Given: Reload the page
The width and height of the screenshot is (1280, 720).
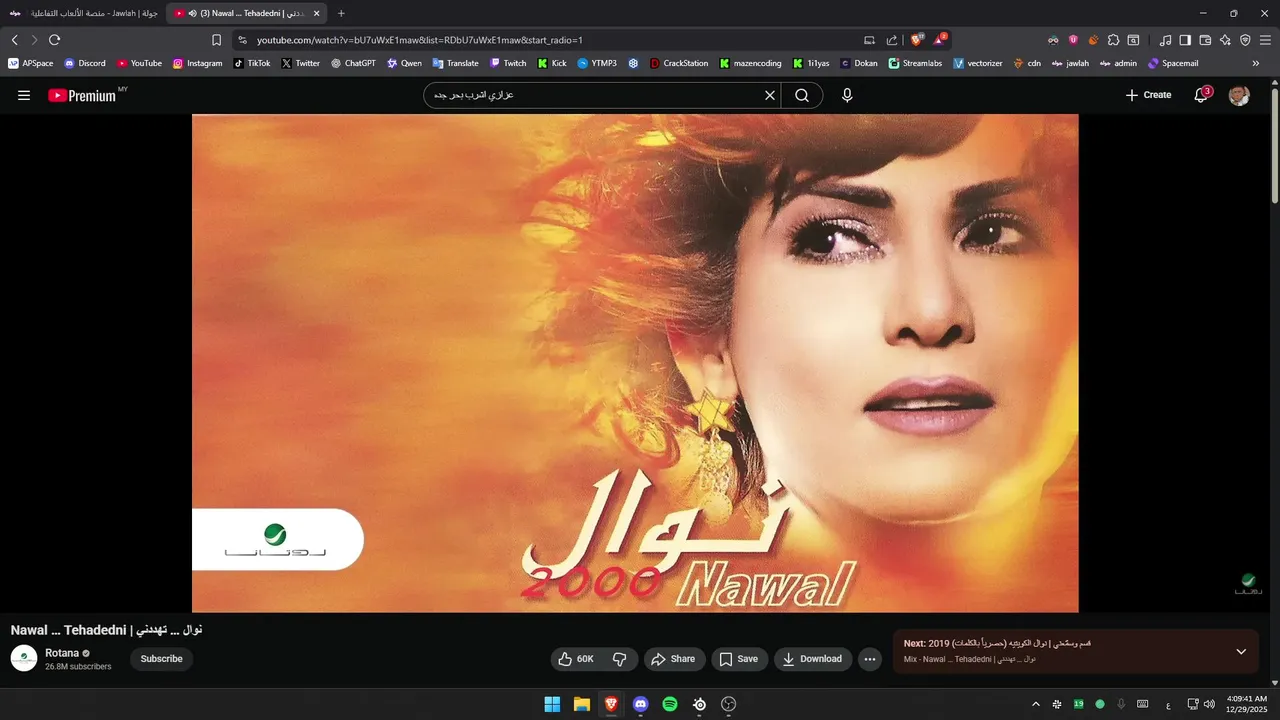Looking at the screenshot, I should point(54,40).
